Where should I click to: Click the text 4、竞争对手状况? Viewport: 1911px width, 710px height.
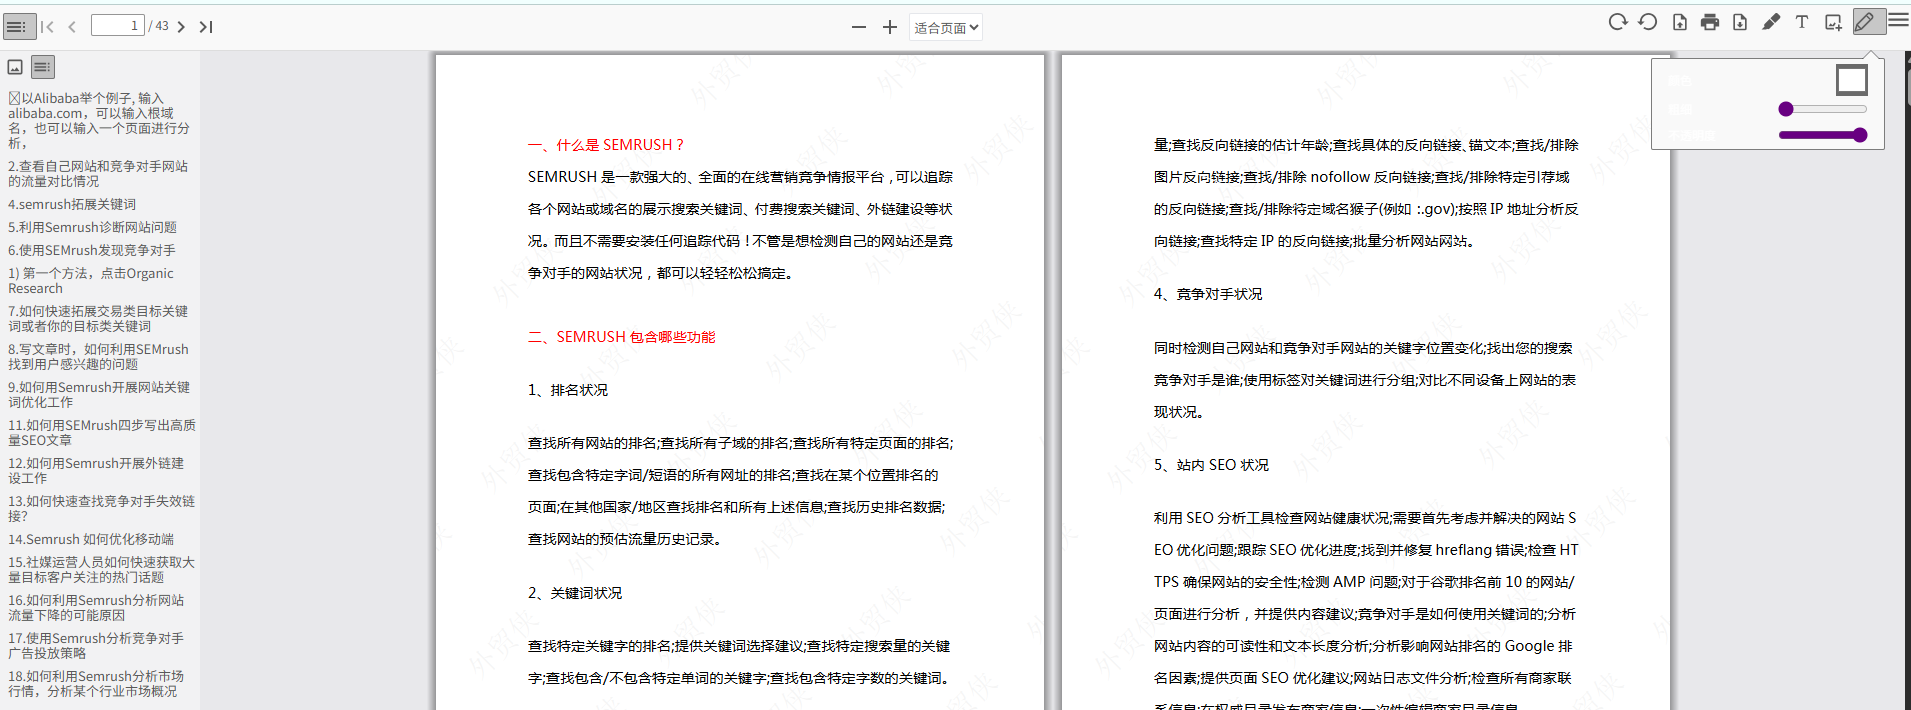(1208, 294)
